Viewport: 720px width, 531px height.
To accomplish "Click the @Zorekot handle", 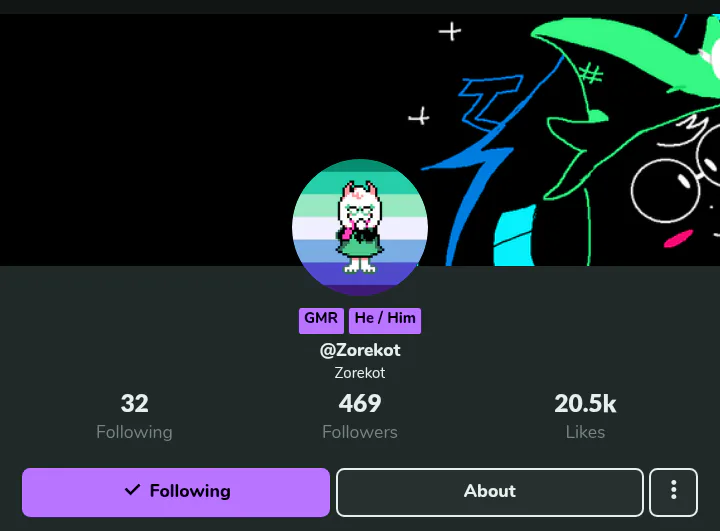I will coord(360,350).
